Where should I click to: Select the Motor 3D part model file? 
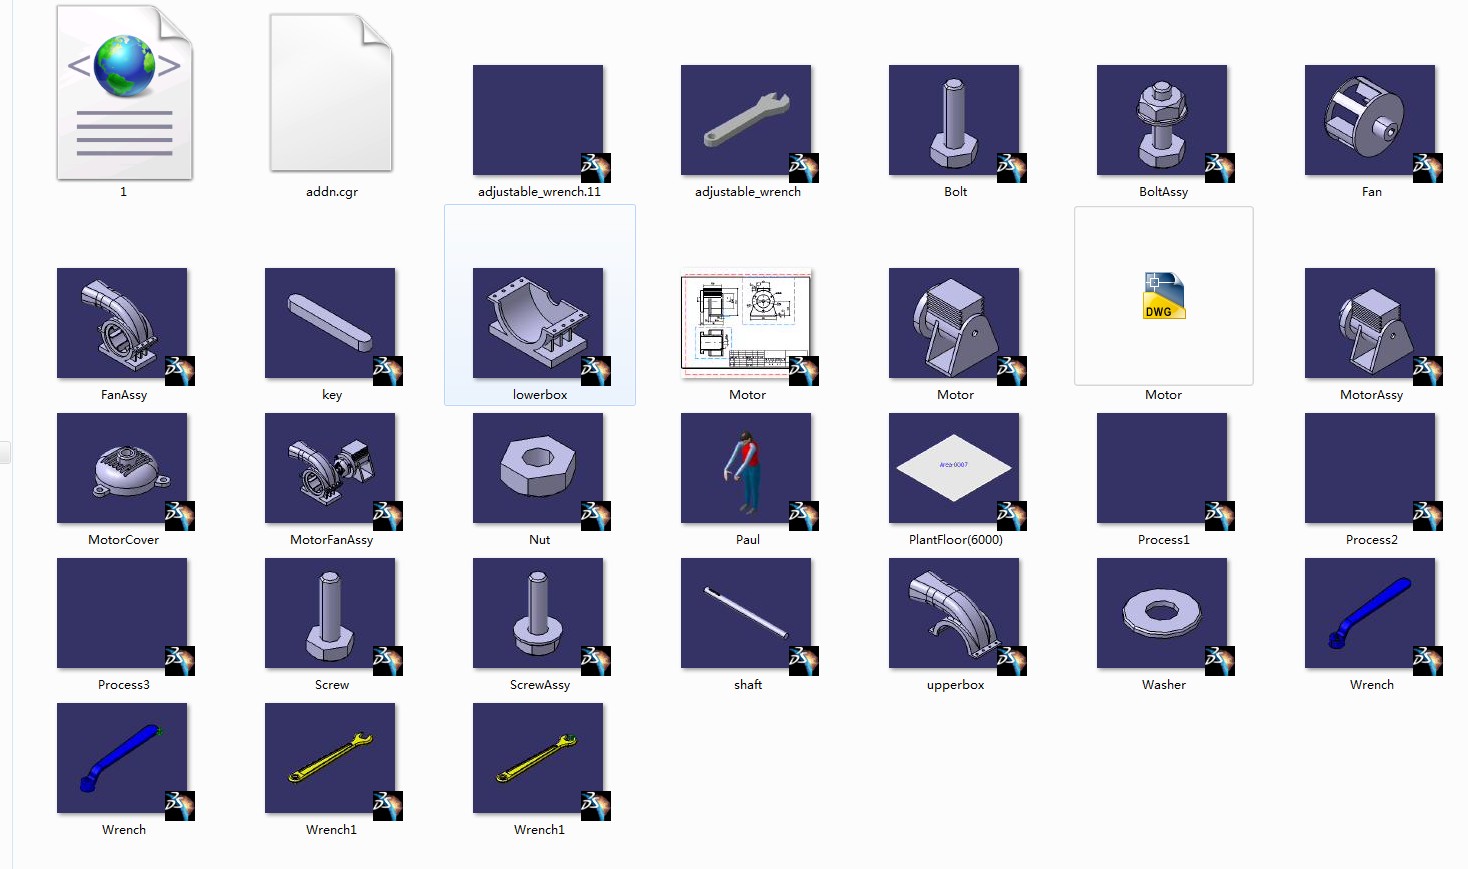(954, 323)
